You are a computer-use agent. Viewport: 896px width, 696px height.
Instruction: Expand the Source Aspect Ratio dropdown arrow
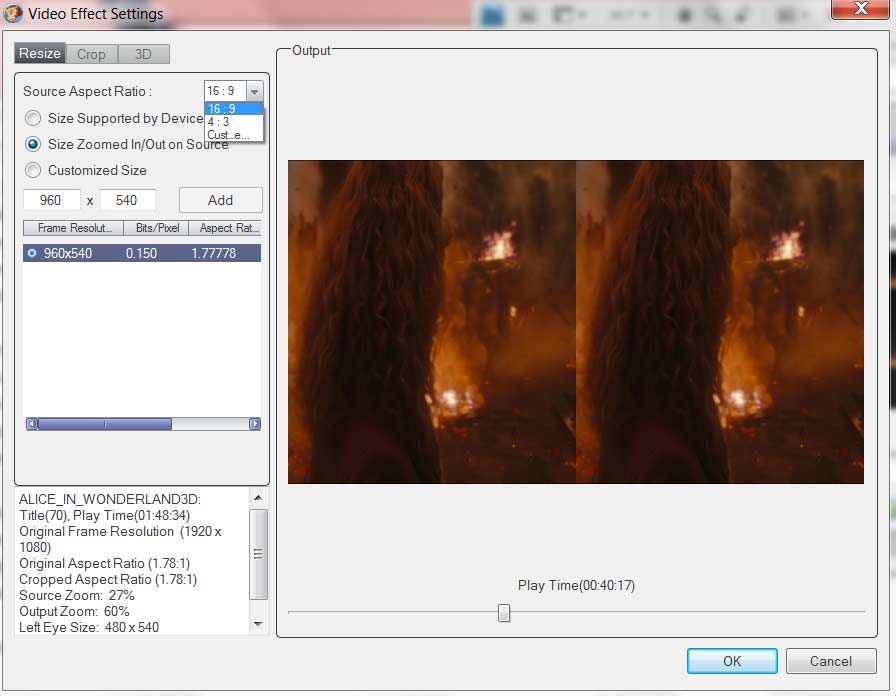(254, 91)
